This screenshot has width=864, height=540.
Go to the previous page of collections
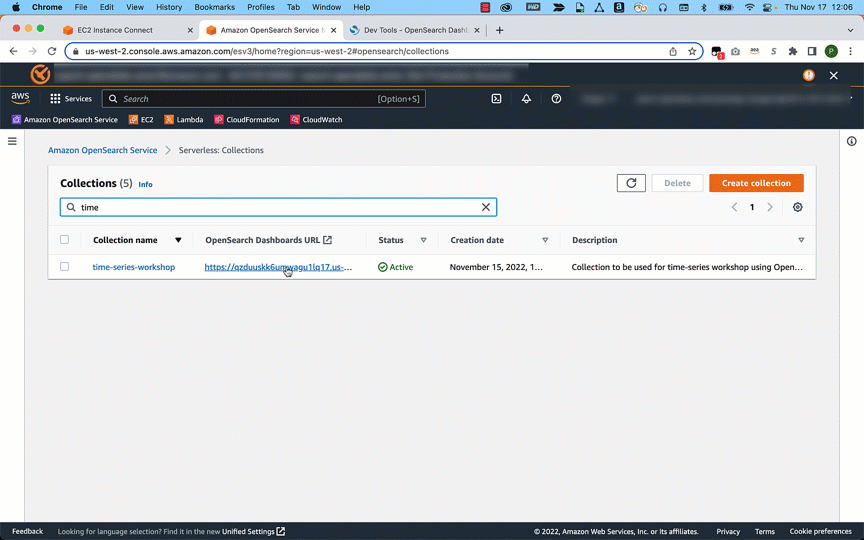click(735, 207)
